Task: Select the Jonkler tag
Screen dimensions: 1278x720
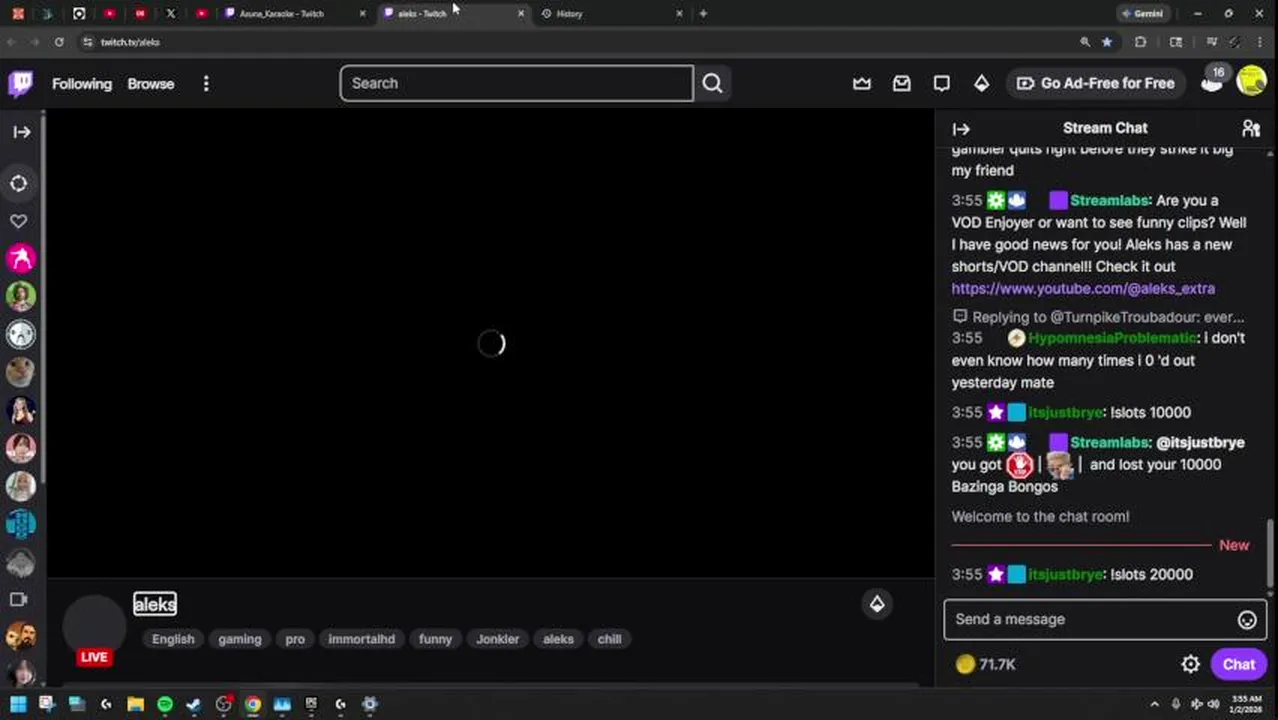Action: [497, 639]
